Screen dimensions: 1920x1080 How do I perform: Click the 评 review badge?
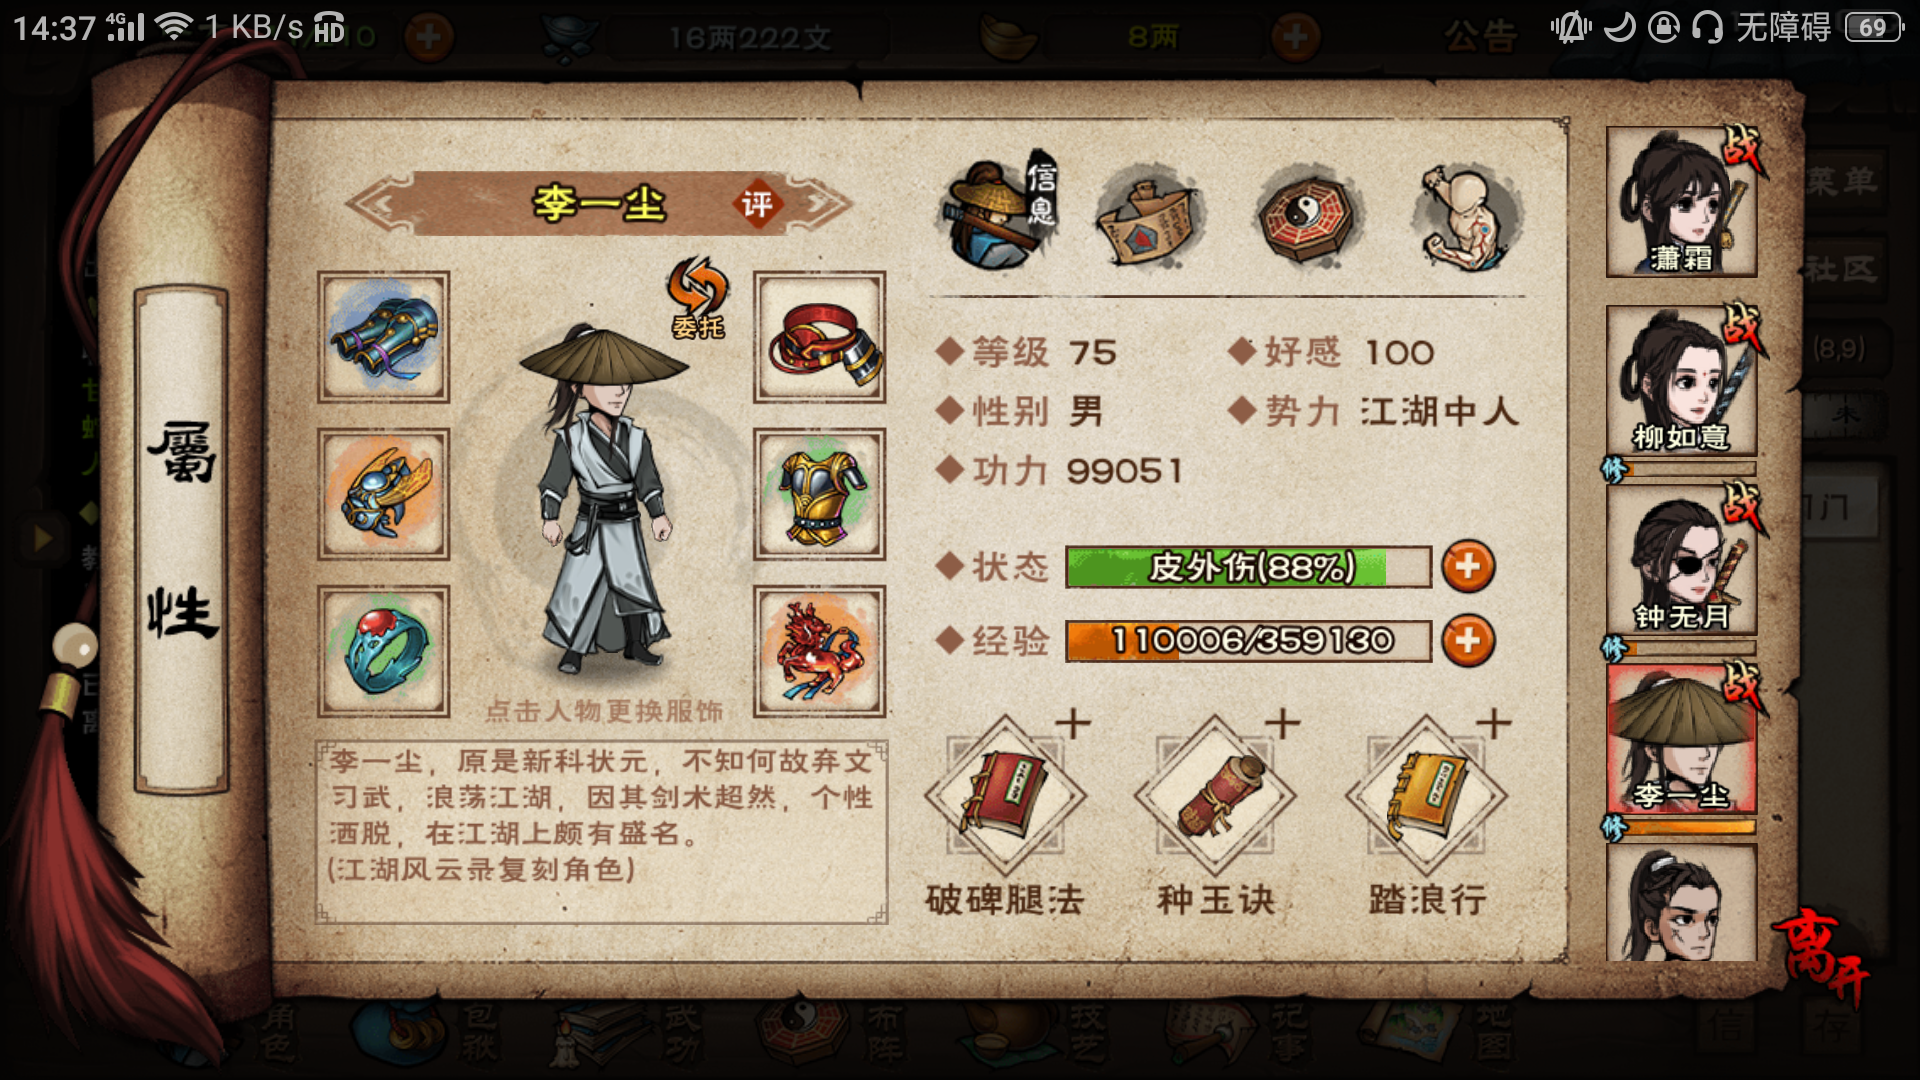(757, 204)
